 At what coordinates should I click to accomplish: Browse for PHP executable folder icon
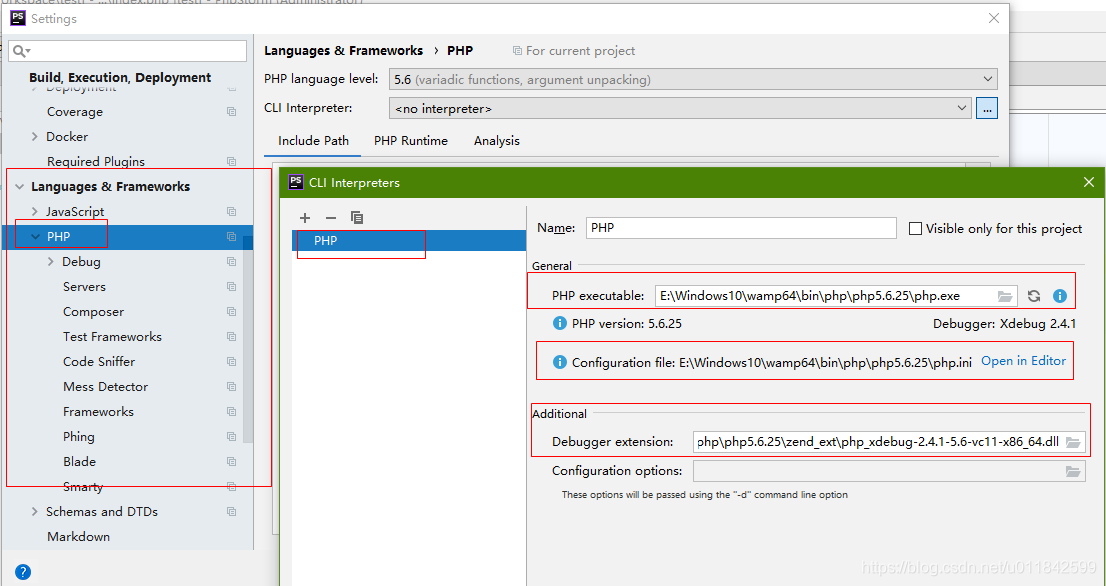pyautogui.click(x=1005, y=296)
